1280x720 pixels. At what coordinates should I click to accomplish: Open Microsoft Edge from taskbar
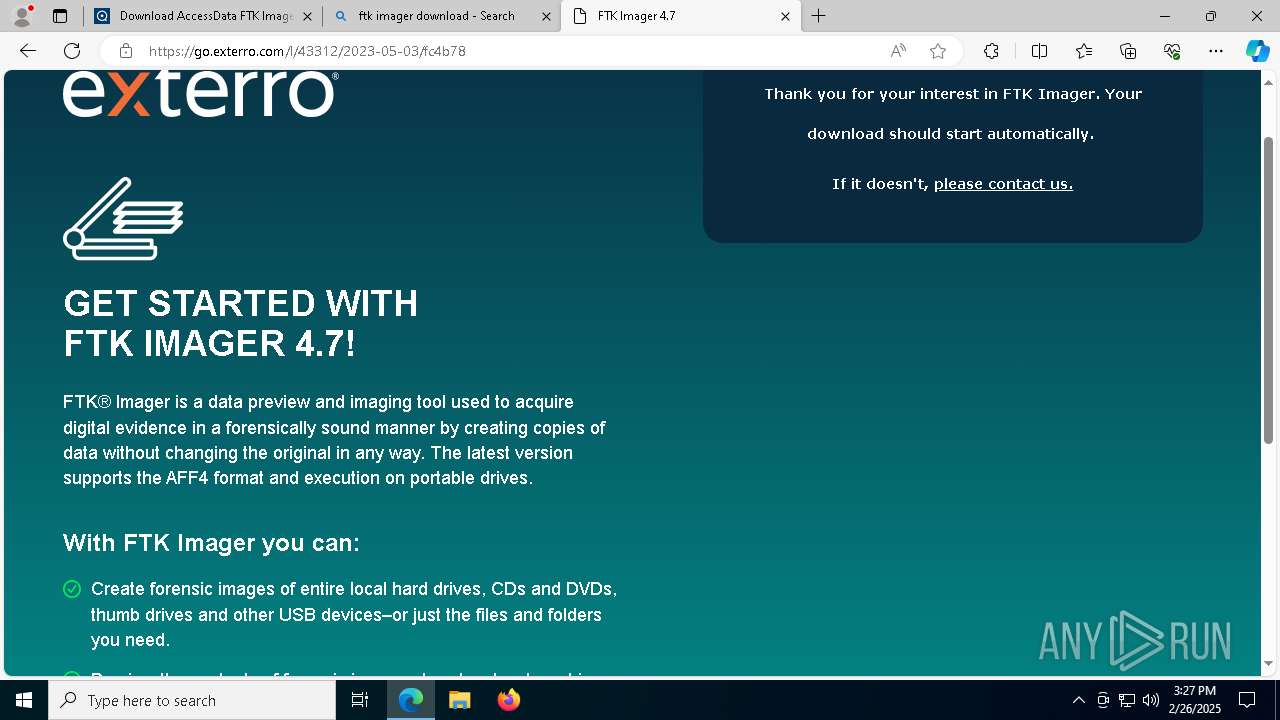pyautogui.click(x=411, y=700)
